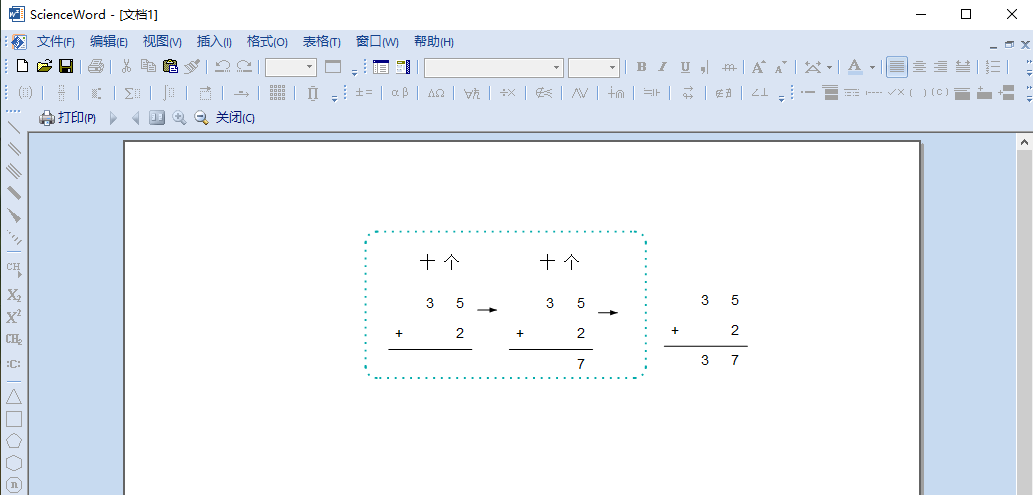
Task: Click the 打印(P) print button
Action: click(x=67, y=118)
